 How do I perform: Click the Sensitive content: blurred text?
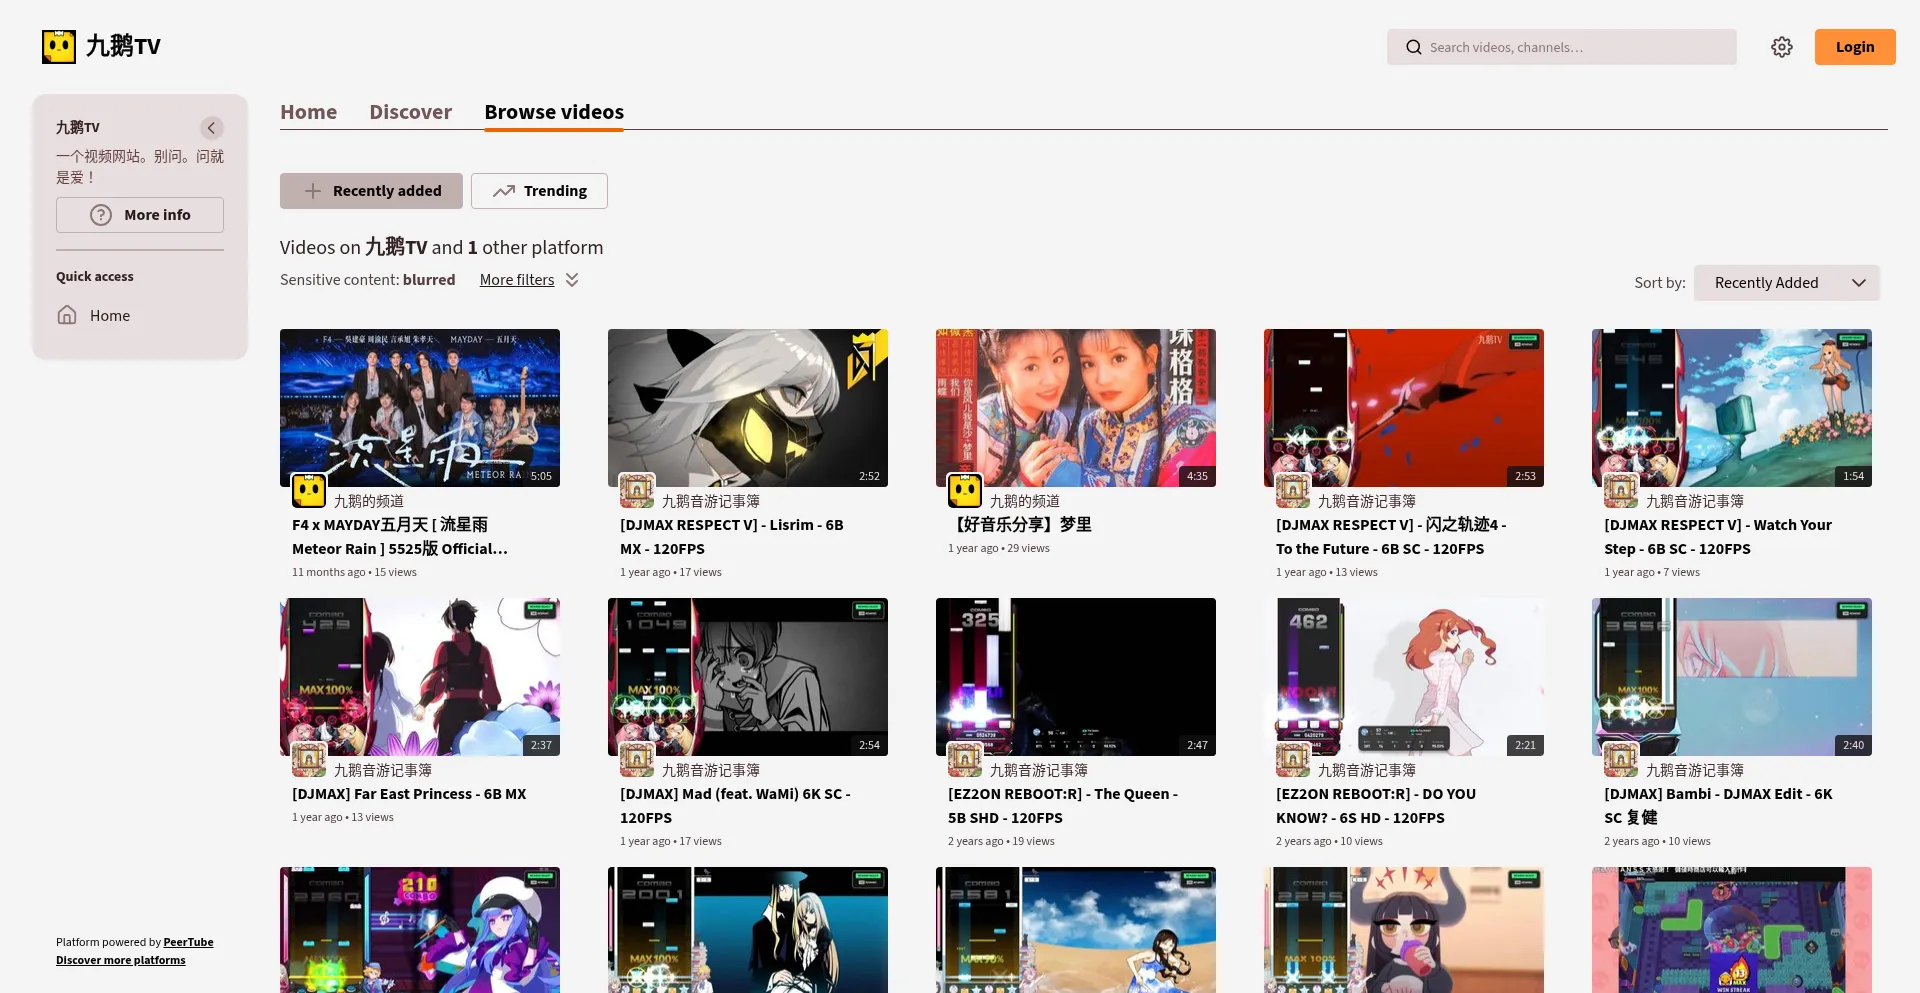(x=367, y=280)
